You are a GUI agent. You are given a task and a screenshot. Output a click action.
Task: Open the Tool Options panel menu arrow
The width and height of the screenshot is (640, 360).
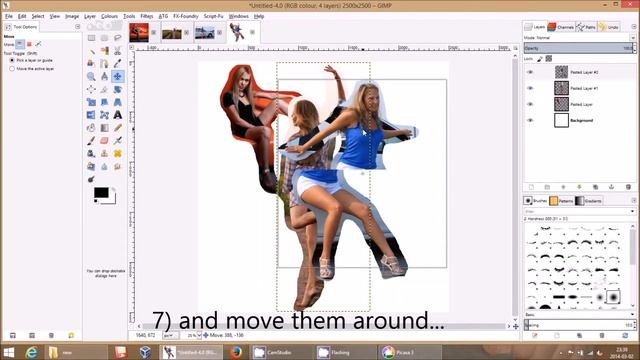(78, 27)
